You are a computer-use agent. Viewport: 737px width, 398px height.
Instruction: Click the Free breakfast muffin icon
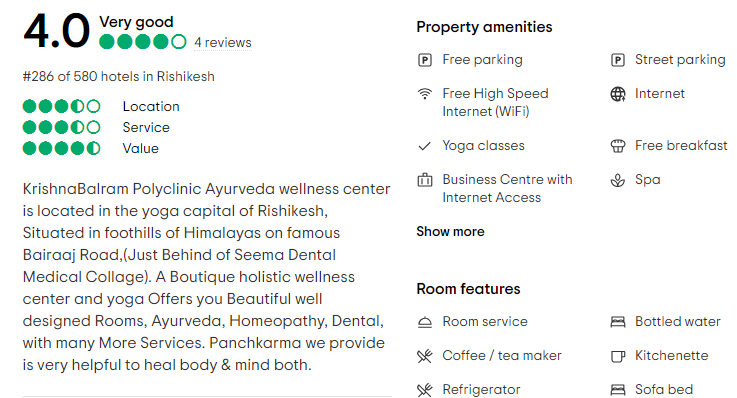pos(618,146)
